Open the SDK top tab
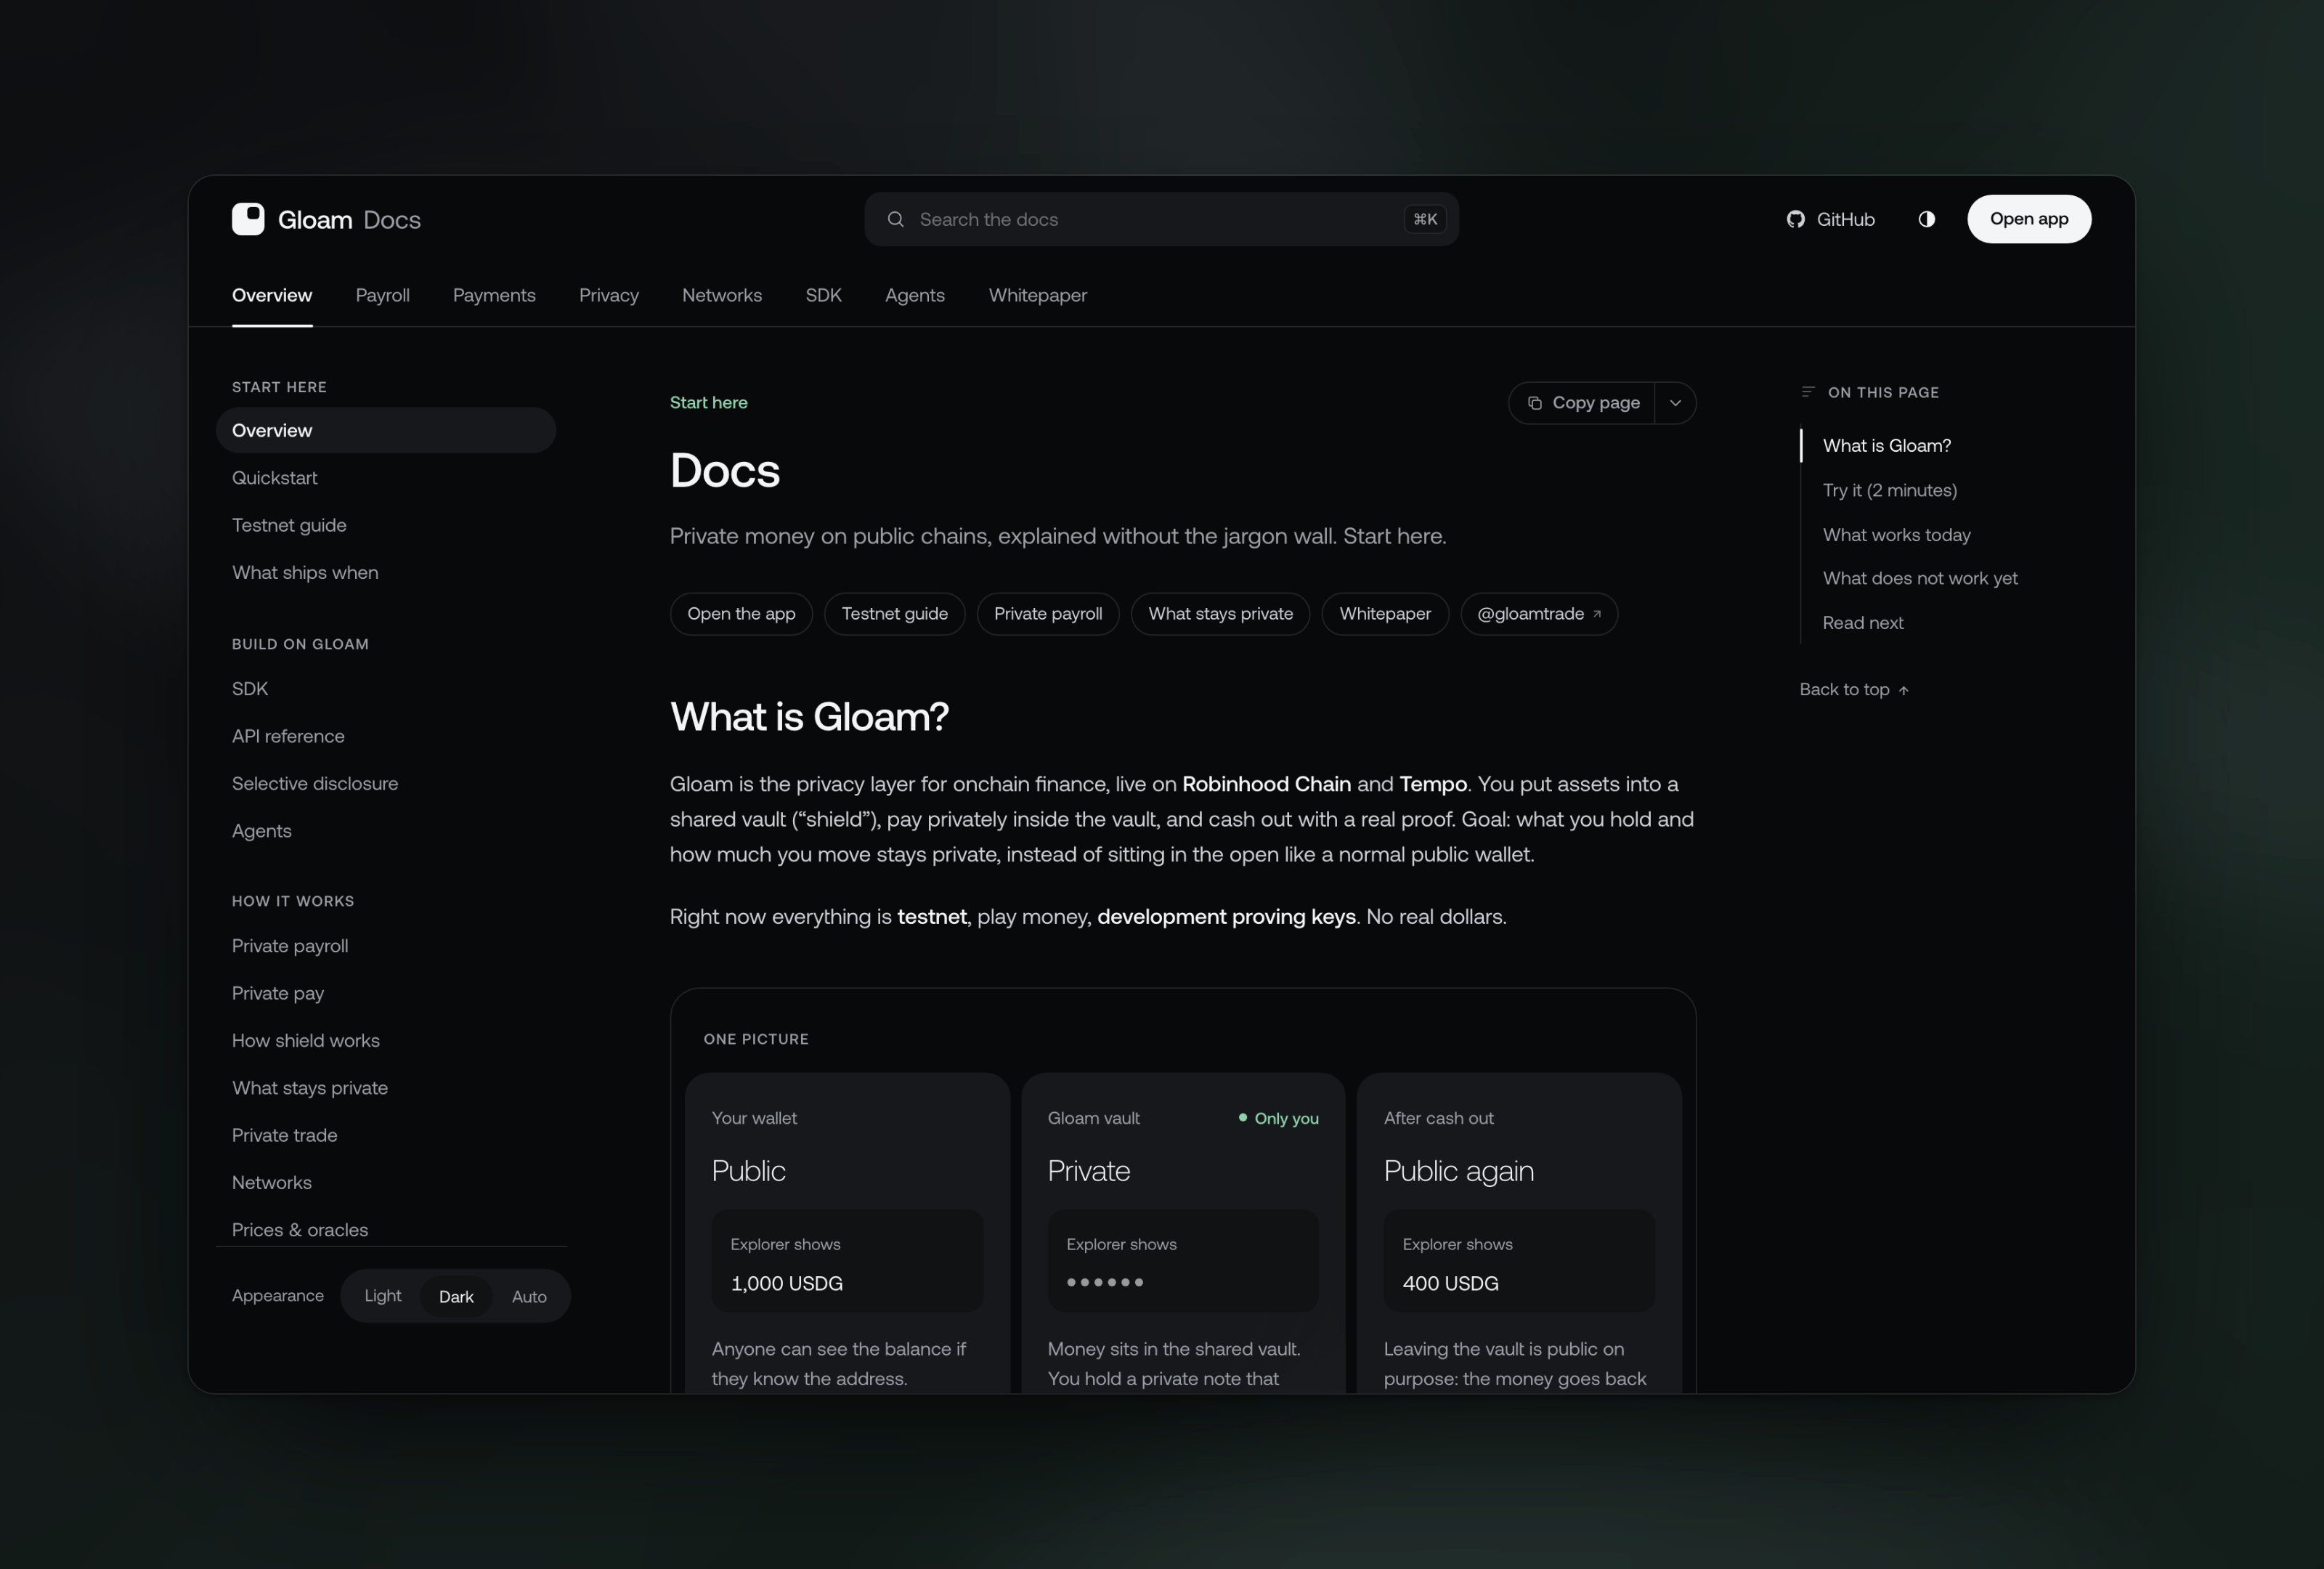The height and width of the screenshot is (1569, 2324). 823,295
